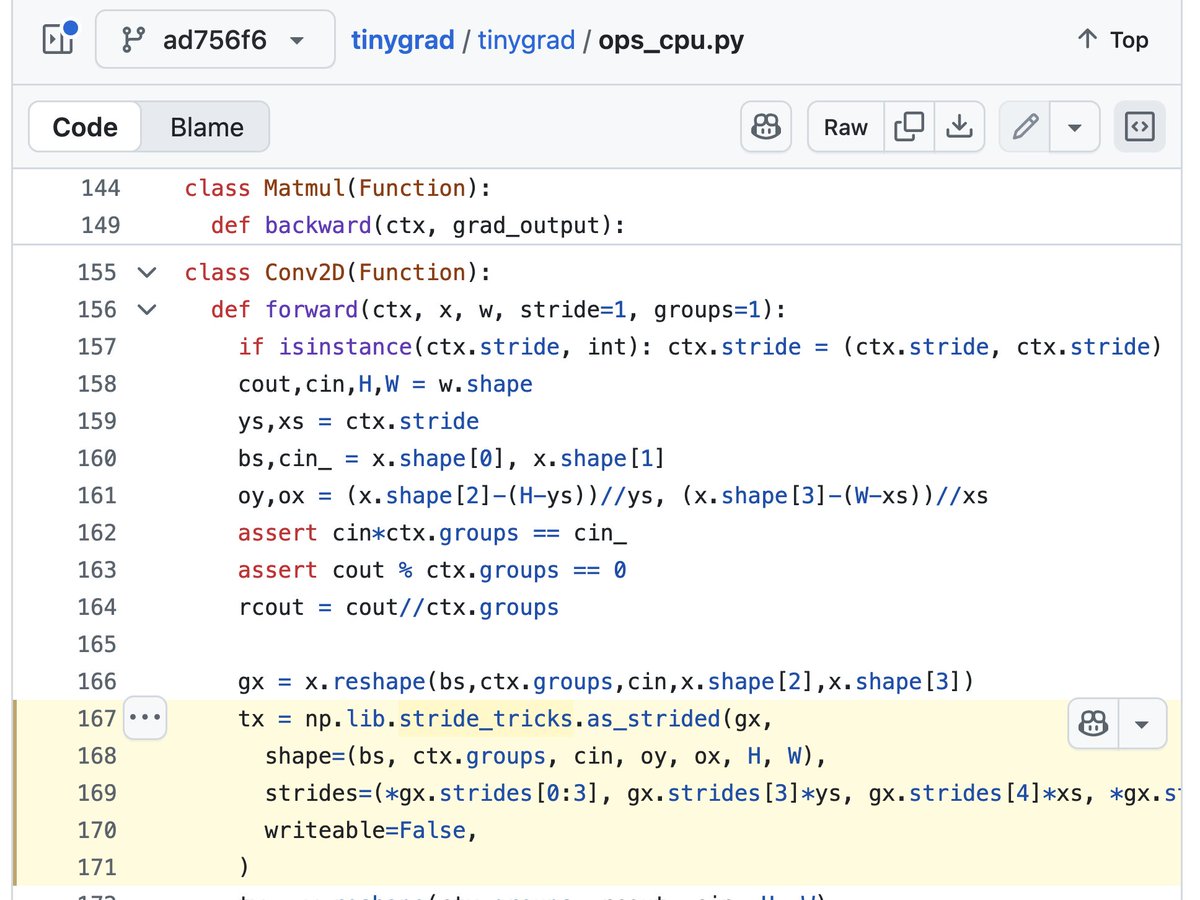Jump to Top of the file
This screenshot has width=1200, height=900.
click(1112, 40)
